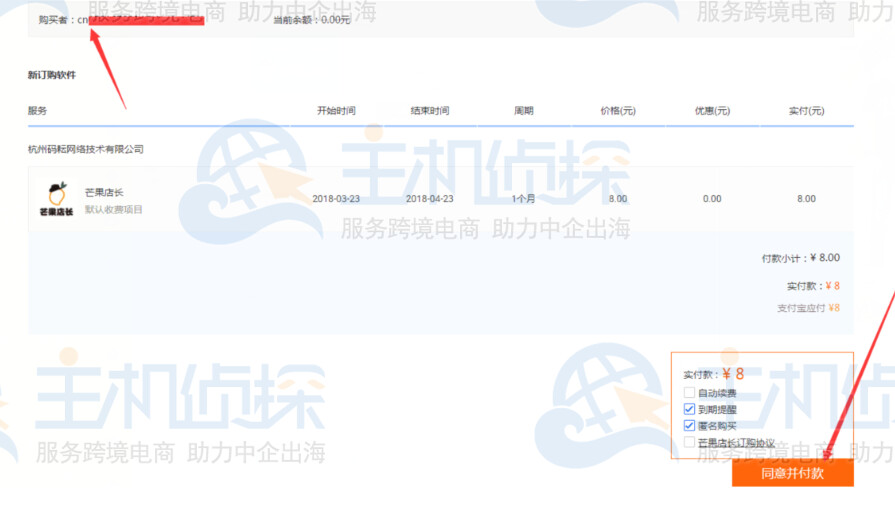Viewport: 895px width, 525px height.
Task: Click the end date 2018-04-23
Action: (x=429, y=199)
